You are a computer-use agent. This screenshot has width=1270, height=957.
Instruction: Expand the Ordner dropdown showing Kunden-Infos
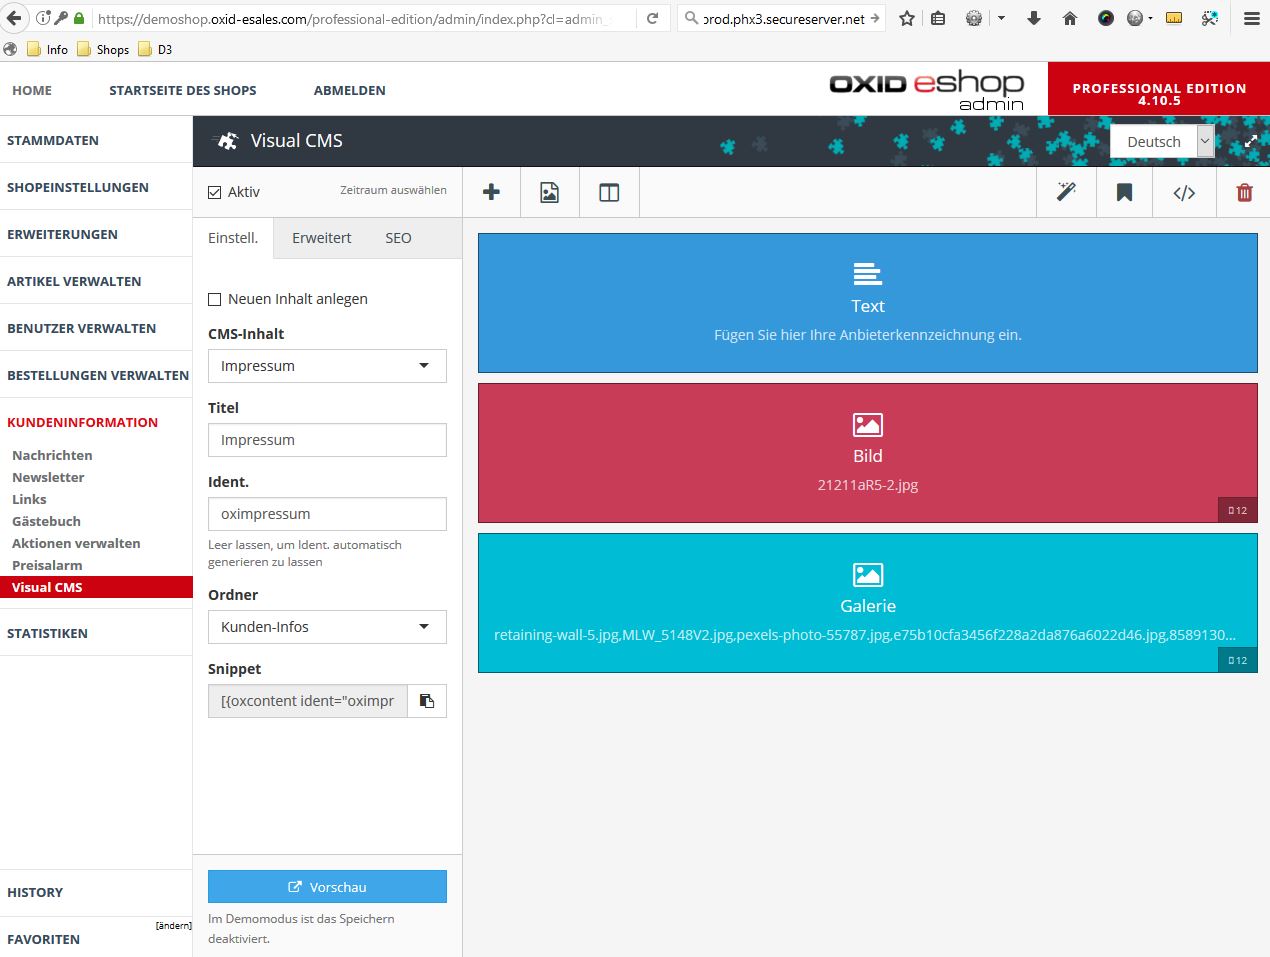tap(327, 627)
